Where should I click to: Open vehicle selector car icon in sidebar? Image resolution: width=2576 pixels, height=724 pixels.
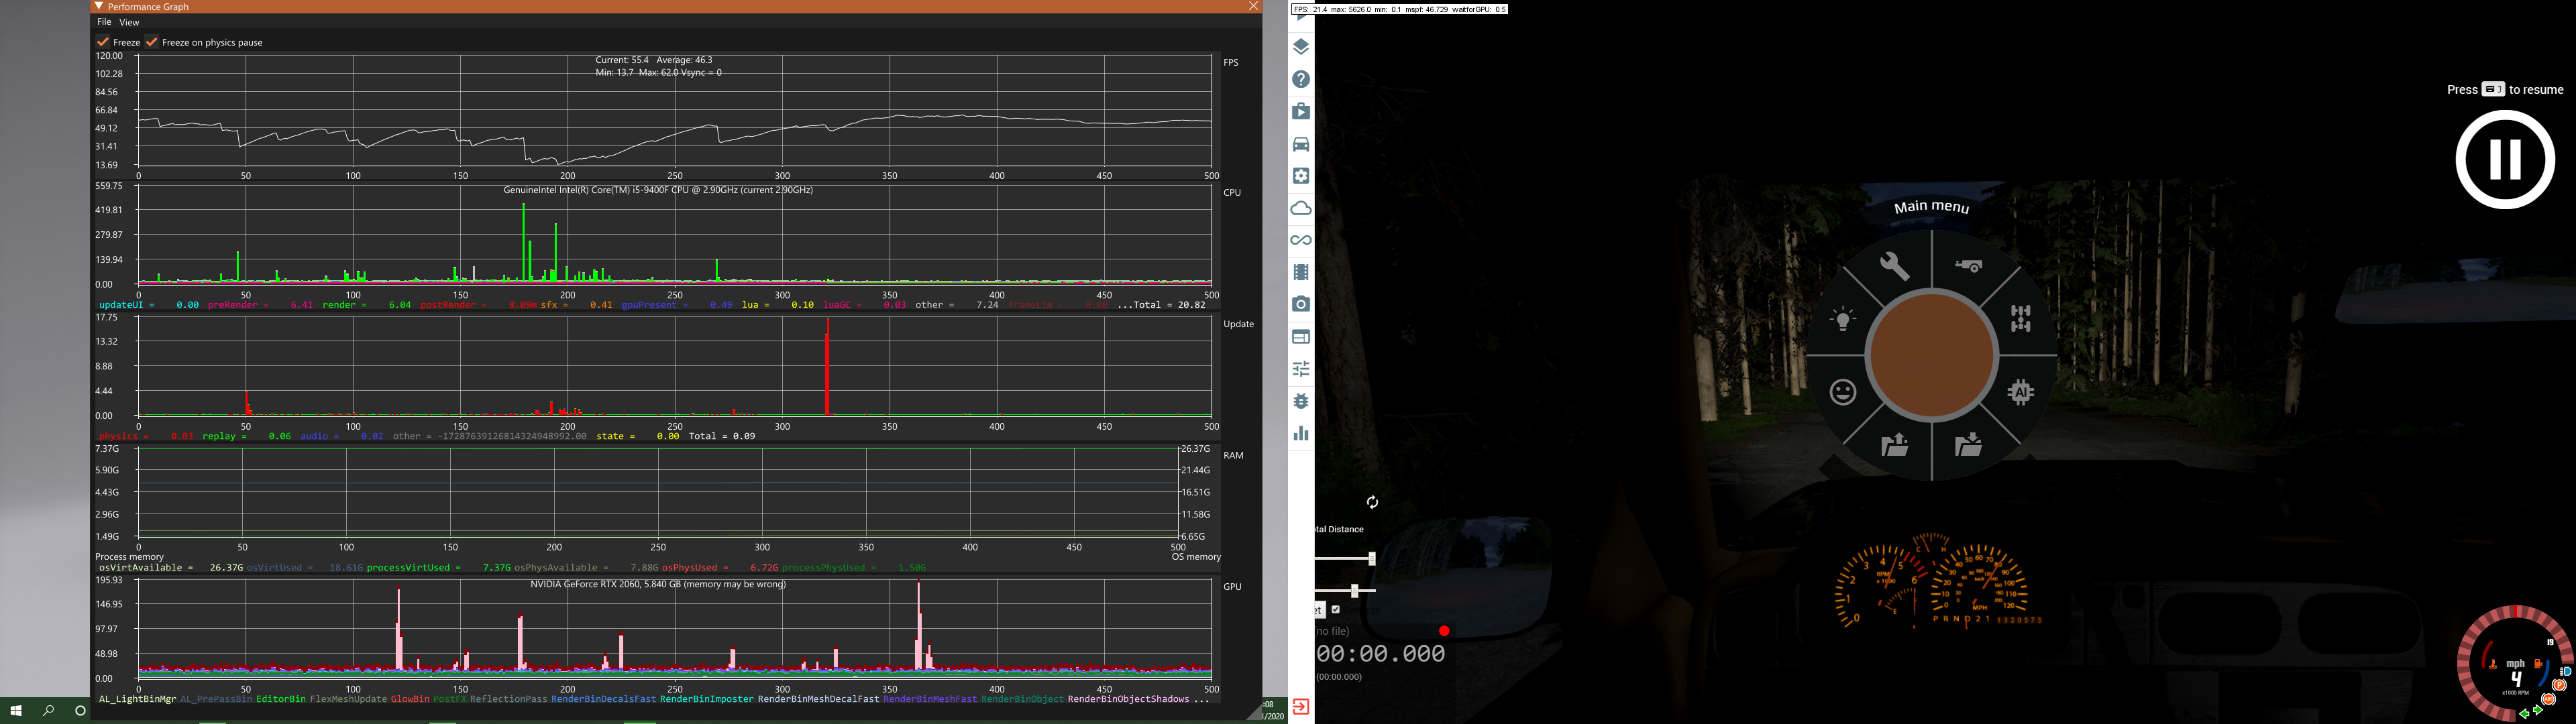click(x=1301, y=144)
